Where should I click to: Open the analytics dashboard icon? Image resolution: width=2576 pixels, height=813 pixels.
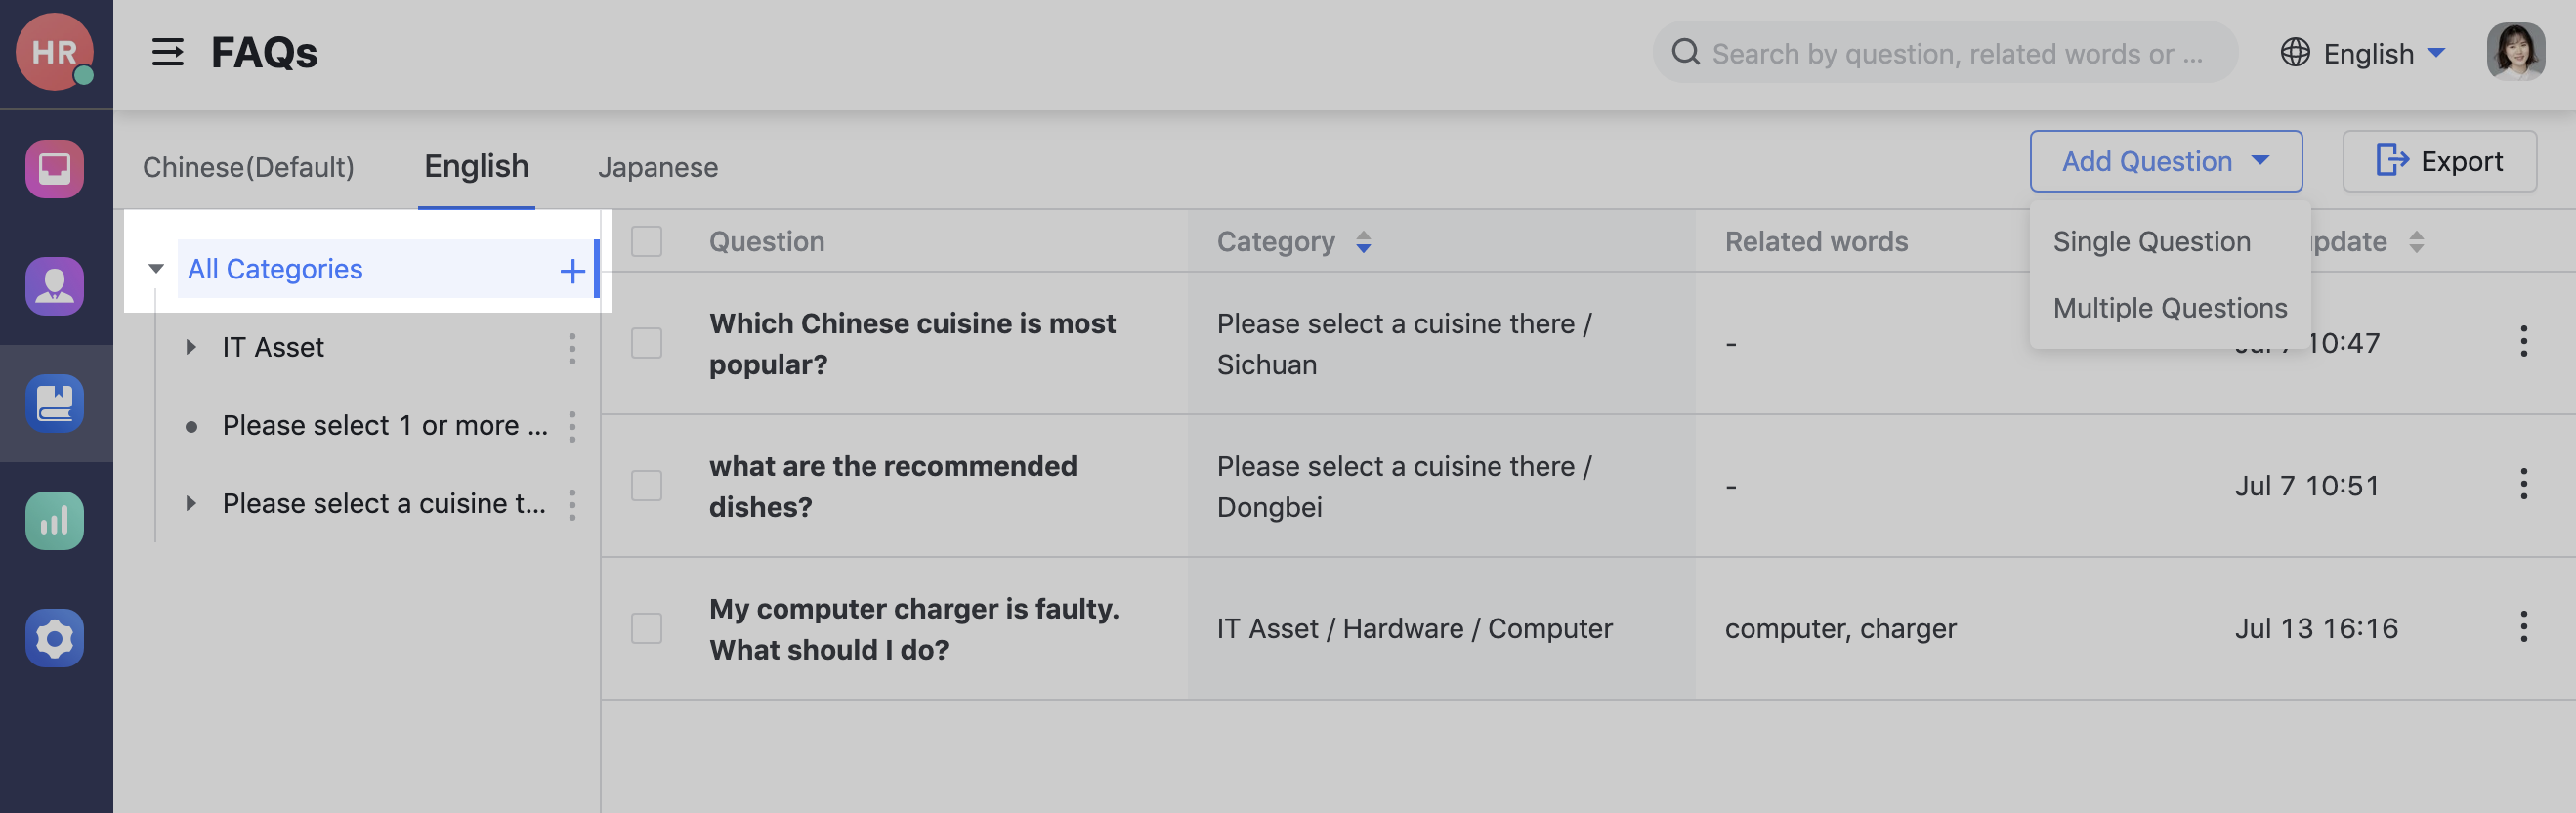[55, 520]
